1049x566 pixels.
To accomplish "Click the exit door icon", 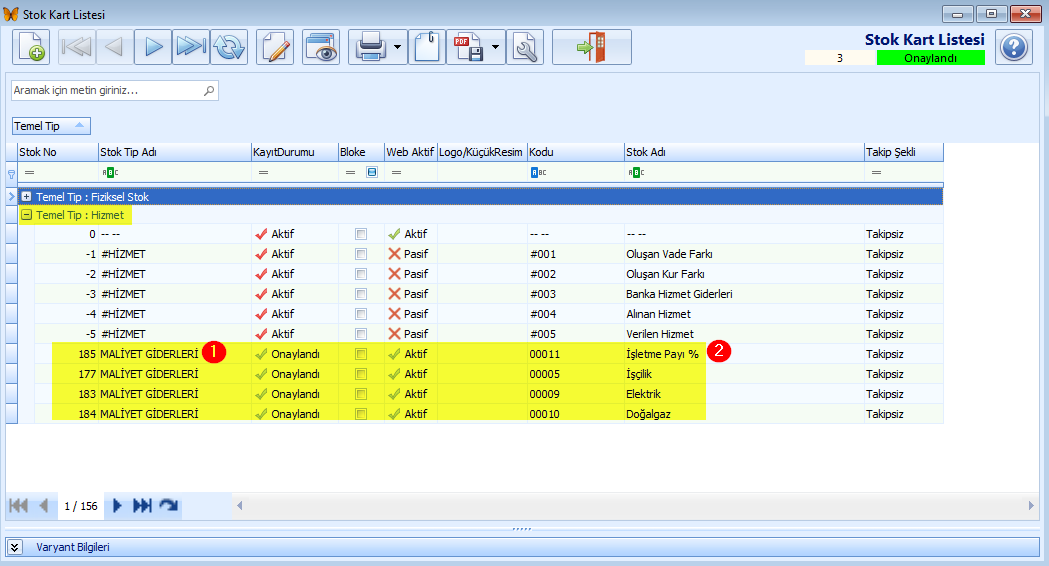I will coord(592,47).
